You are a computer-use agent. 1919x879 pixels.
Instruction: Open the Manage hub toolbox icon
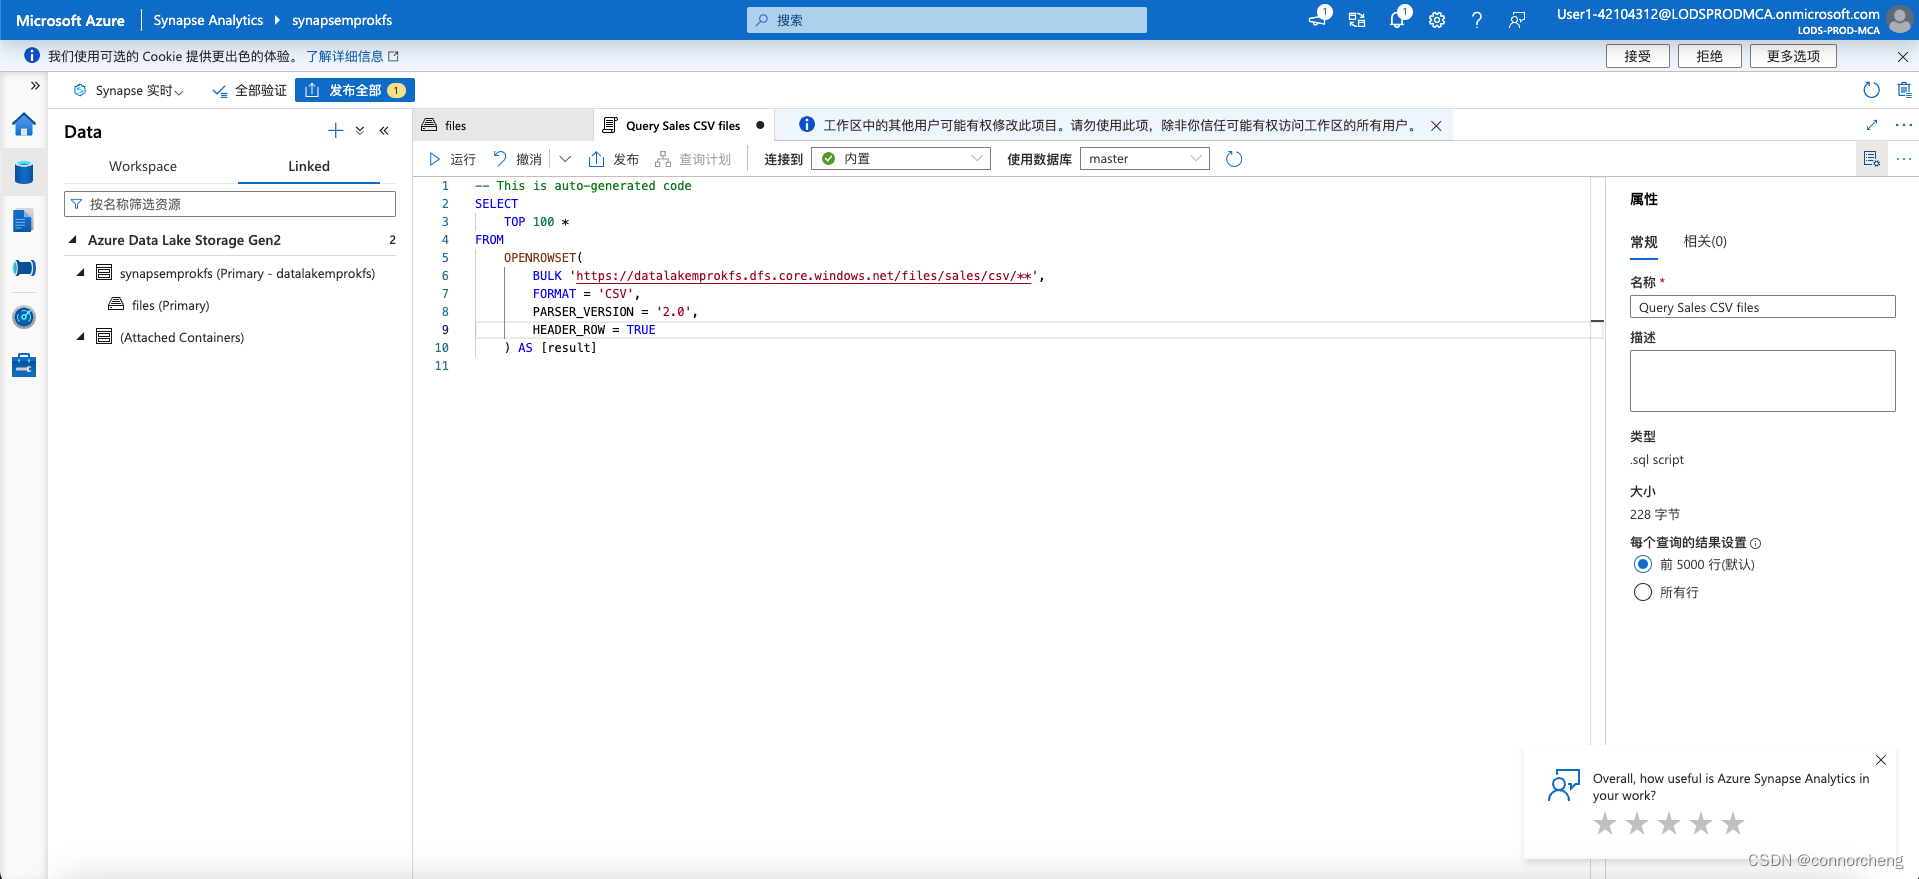coord(24,365)
